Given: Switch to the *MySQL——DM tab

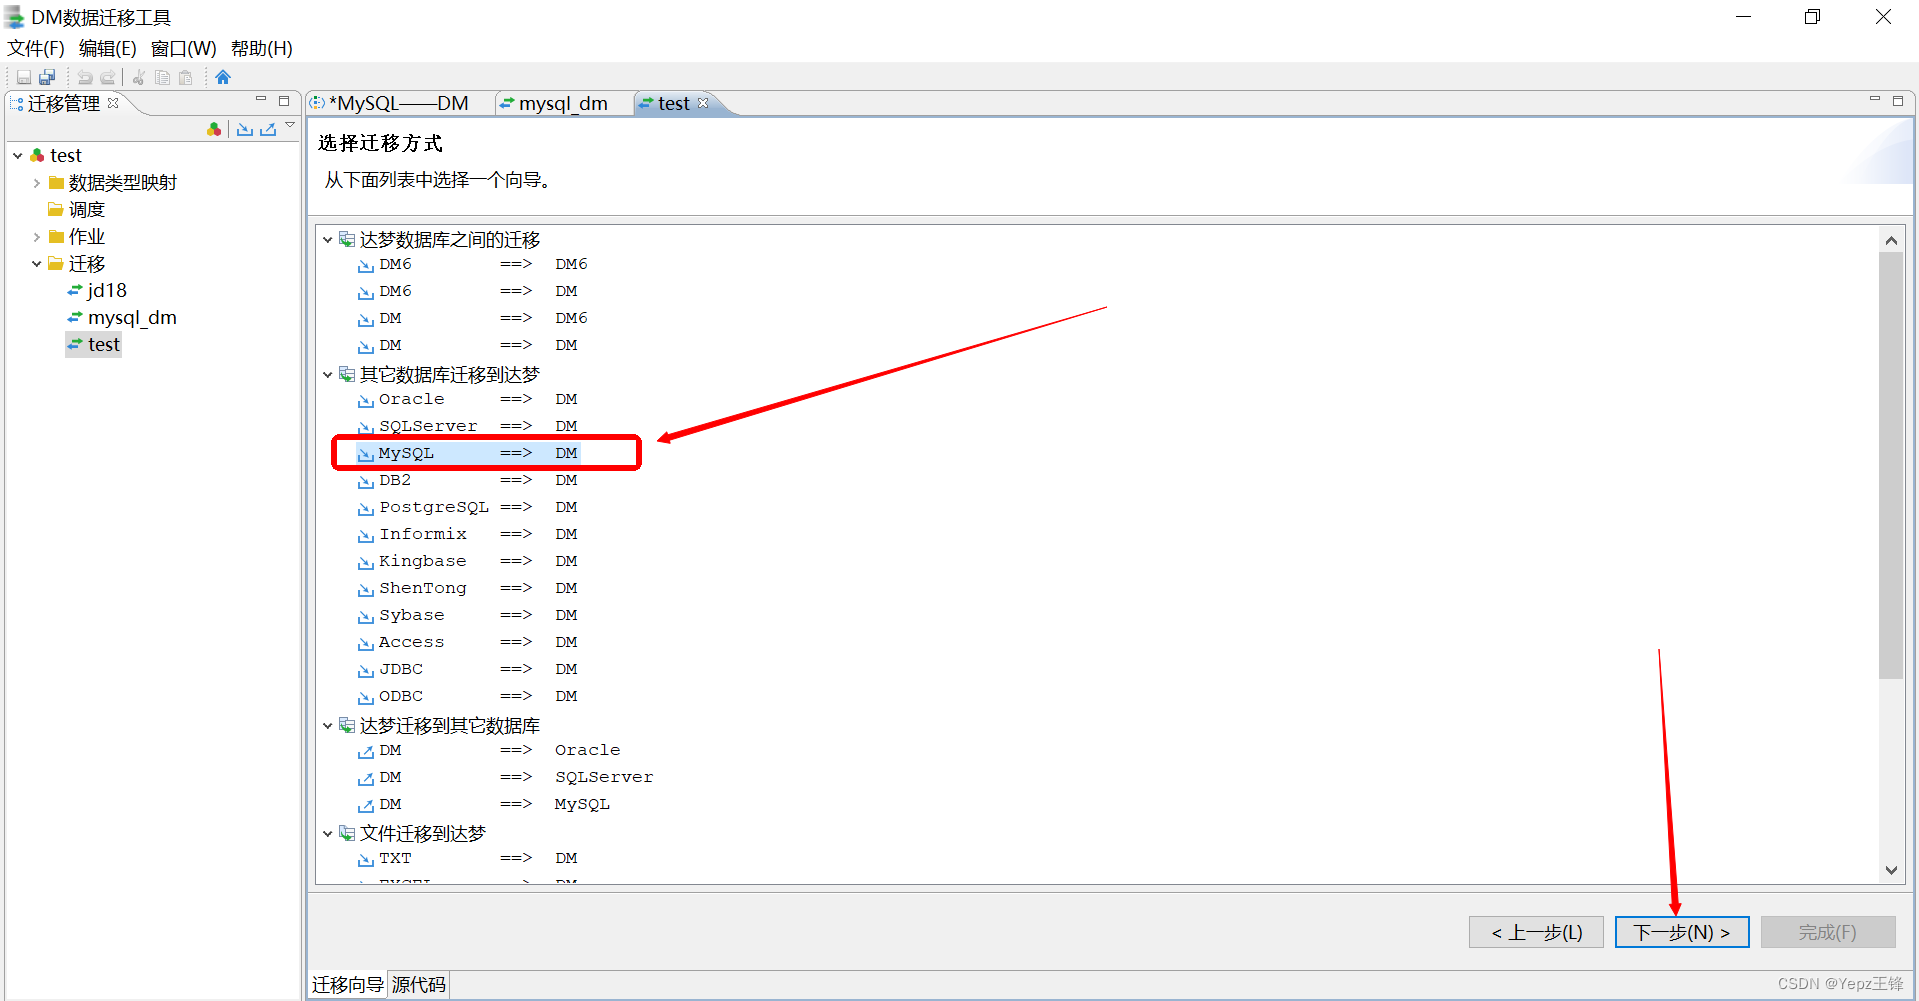Looking at the screenshot, I should tap(398, 103).
